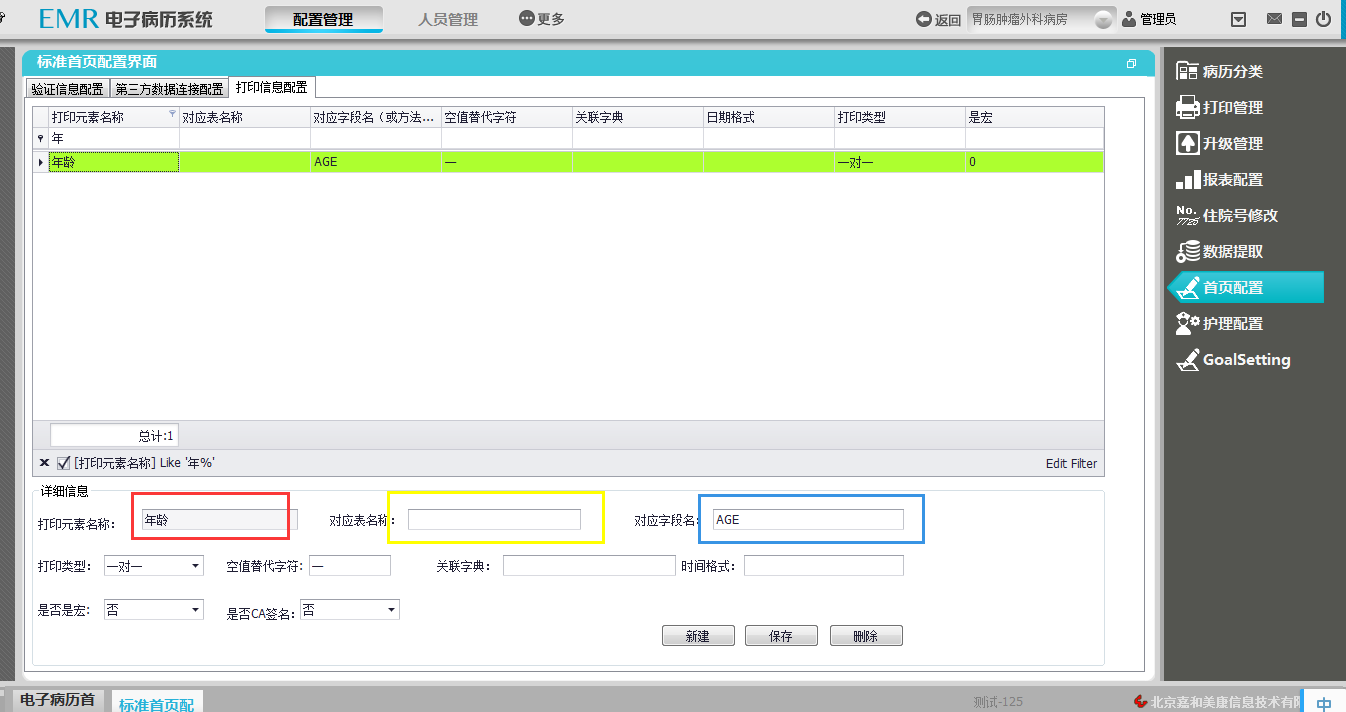Click the 空值替代字符 input field
Image resolution: width=1346 pixels, height=712 pixels.
click(x=350, y=566)
